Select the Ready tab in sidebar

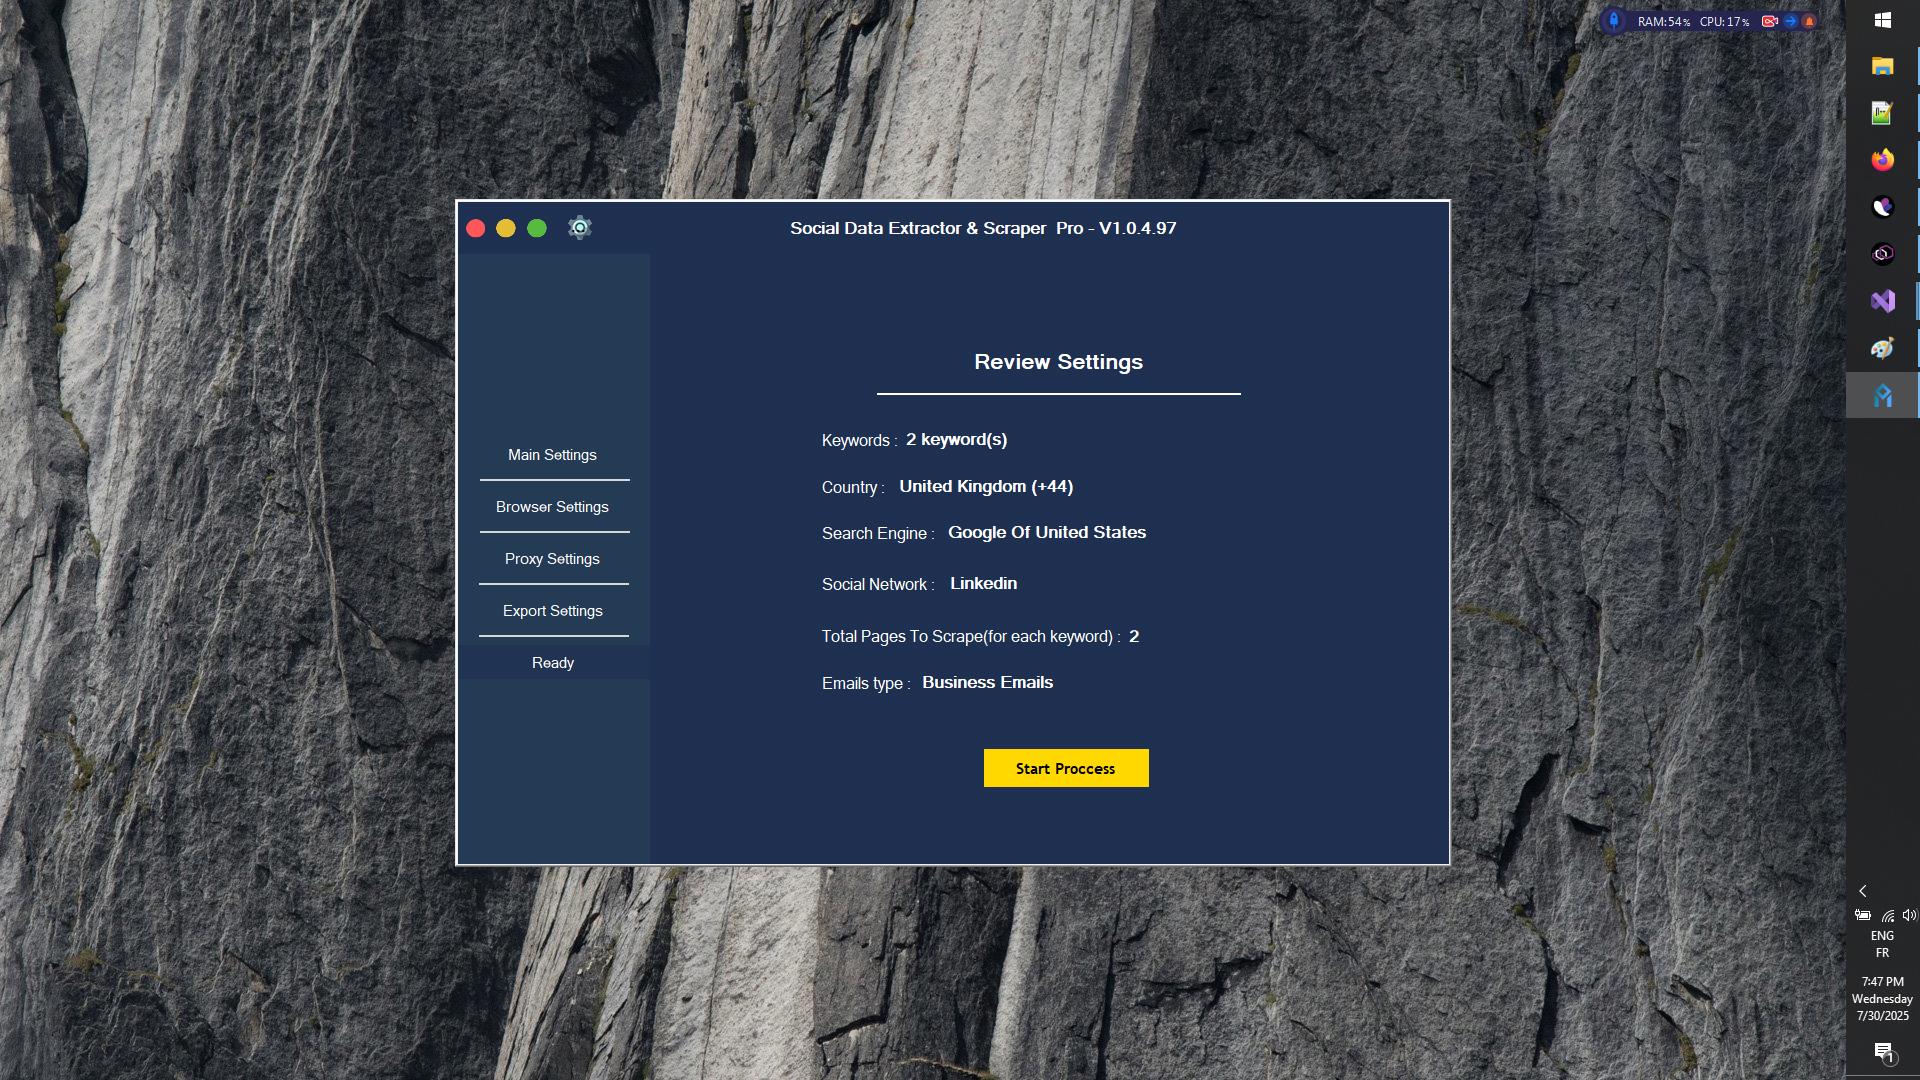tap(552, 663)
